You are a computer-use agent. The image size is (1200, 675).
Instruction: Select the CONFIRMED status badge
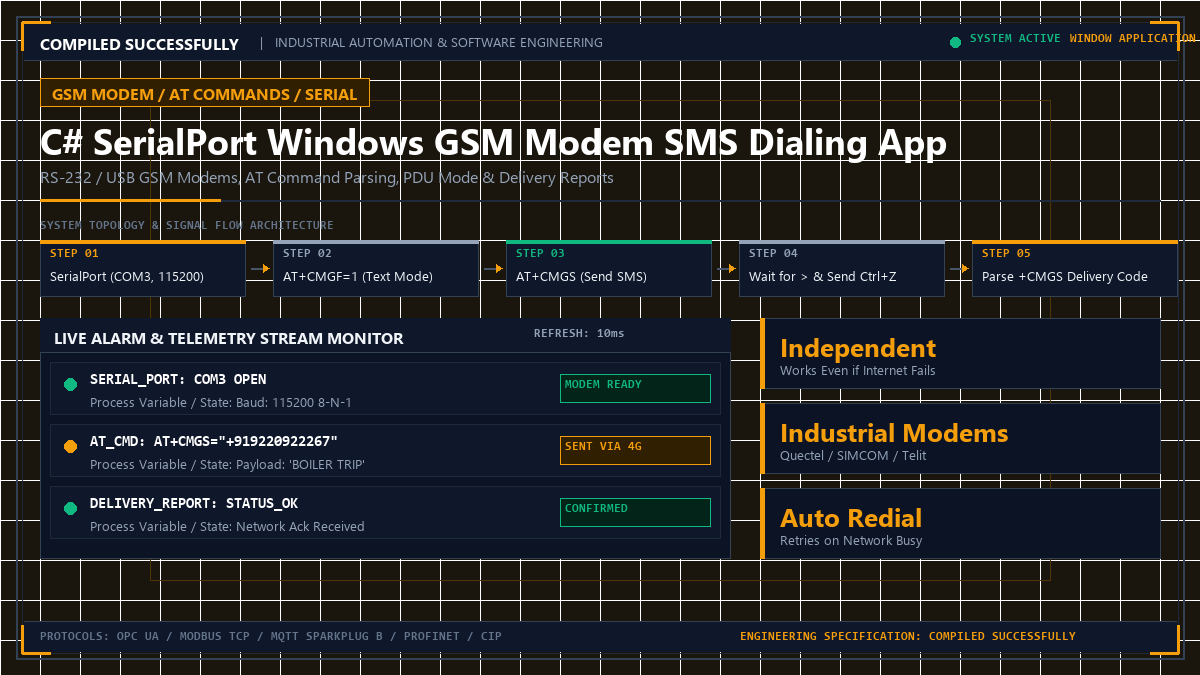[635, 512]
